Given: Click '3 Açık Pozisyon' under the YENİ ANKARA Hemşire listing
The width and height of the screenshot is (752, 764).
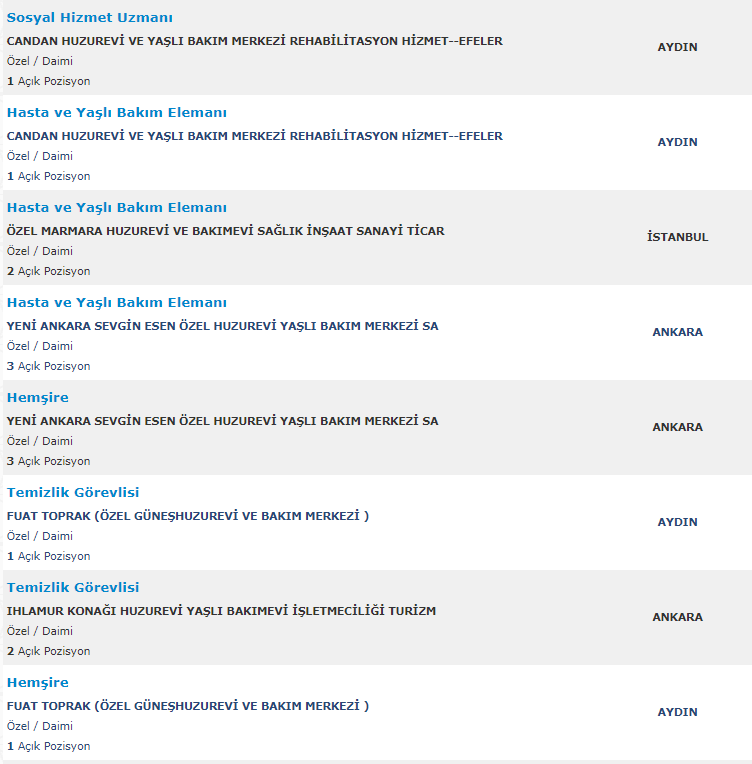Looking at the screenshot, I should (48, 461).
